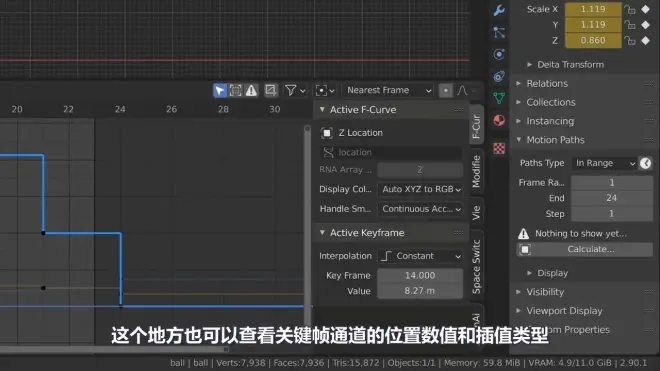Image resolution: width=660 pixels, height=371 pixels.
Task: Click the Value 8.27 m field
Action: (420, 291)
